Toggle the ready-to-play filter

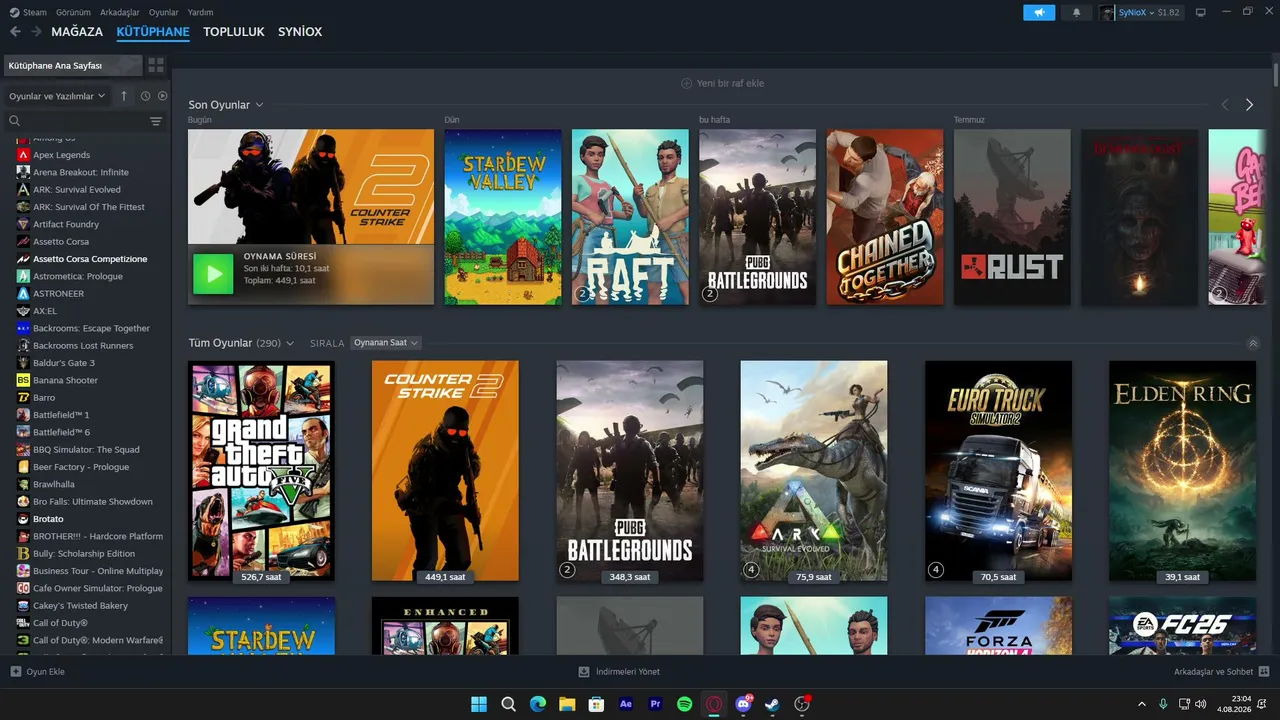click(162, 96)
